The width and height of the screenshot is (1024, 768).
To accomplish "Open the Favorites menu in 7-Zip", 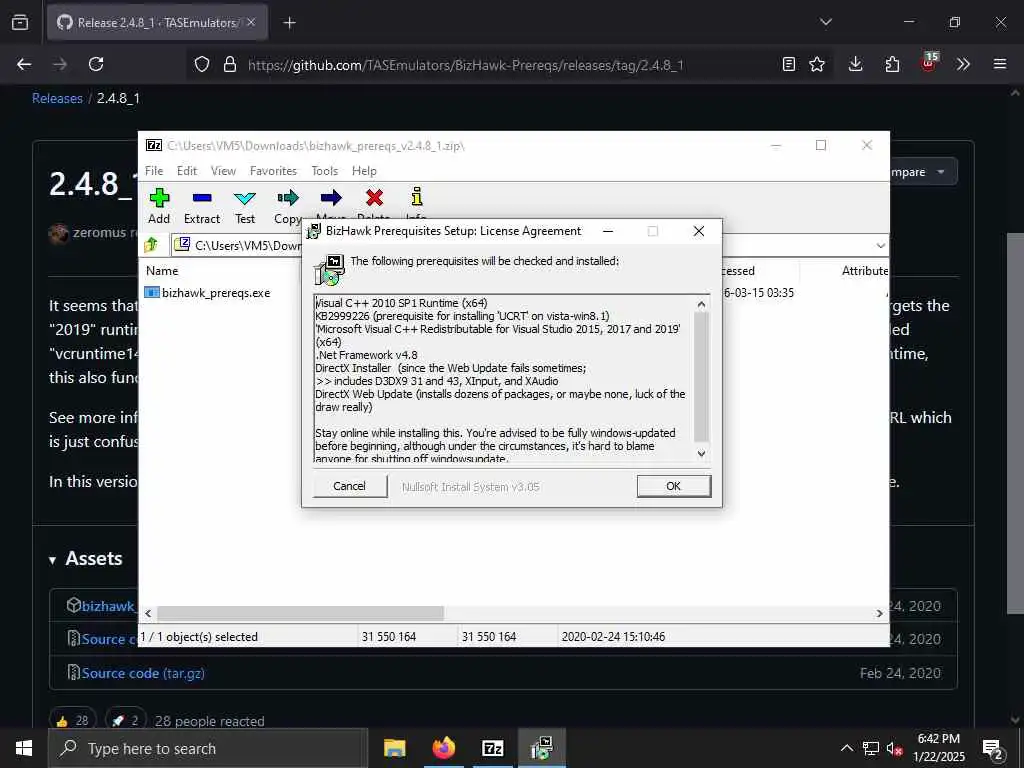I will (273, 170).
